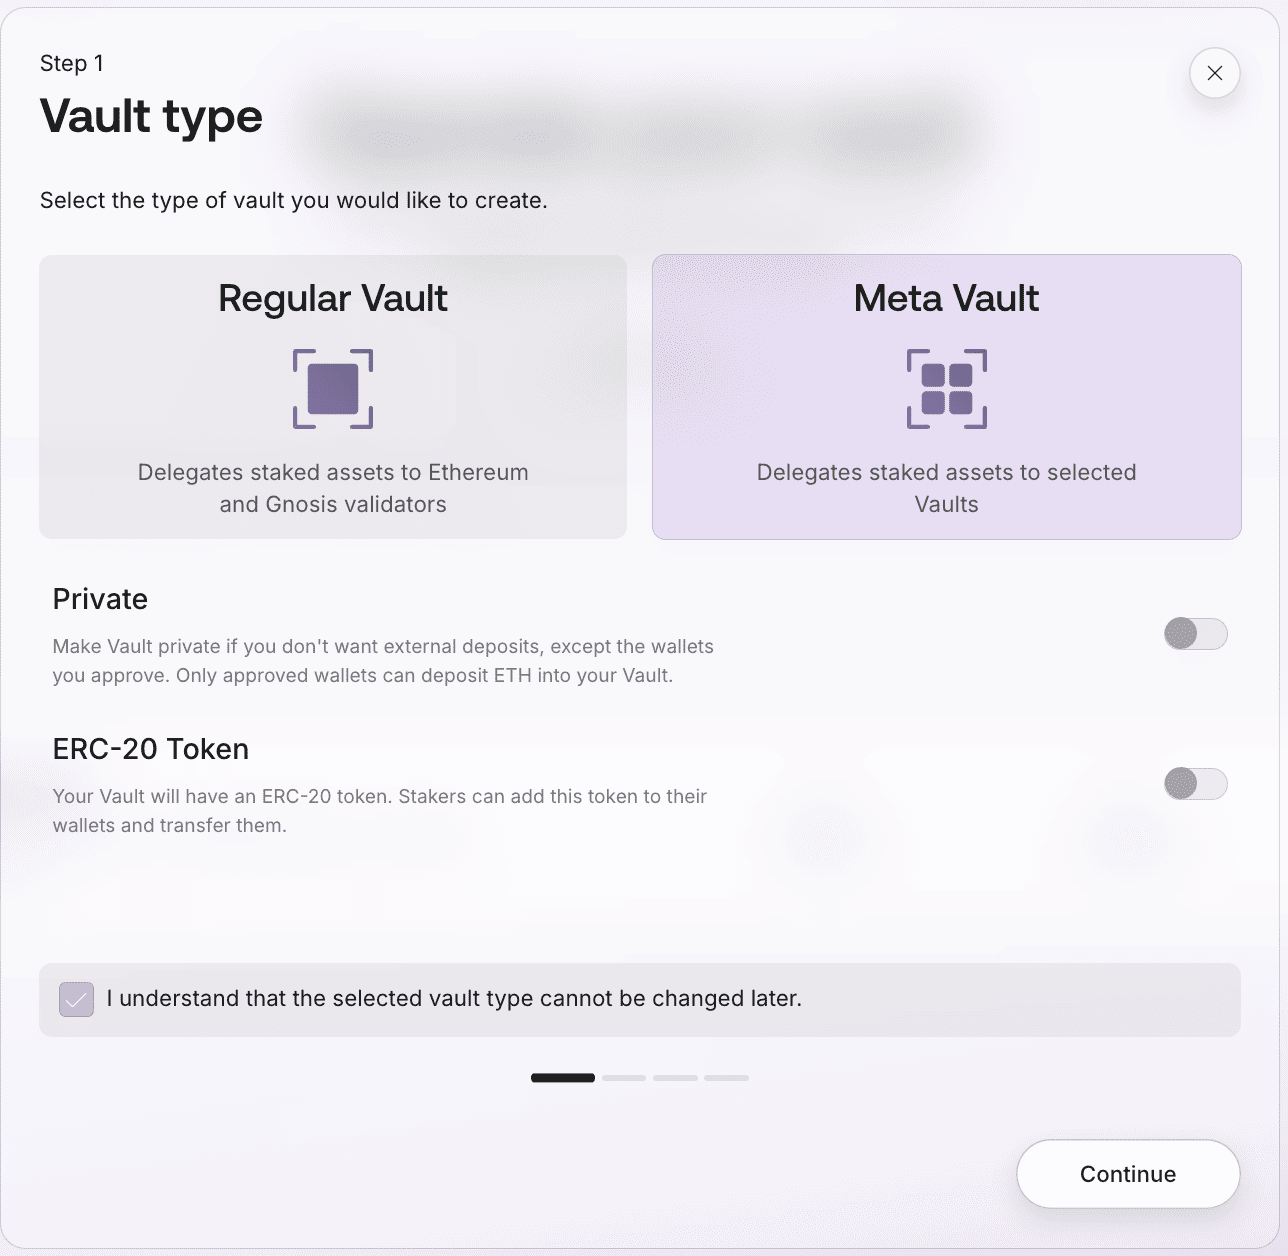Click the second step progress indicator
This screenshot has width=1288, height=1256.
point(624,1078)
